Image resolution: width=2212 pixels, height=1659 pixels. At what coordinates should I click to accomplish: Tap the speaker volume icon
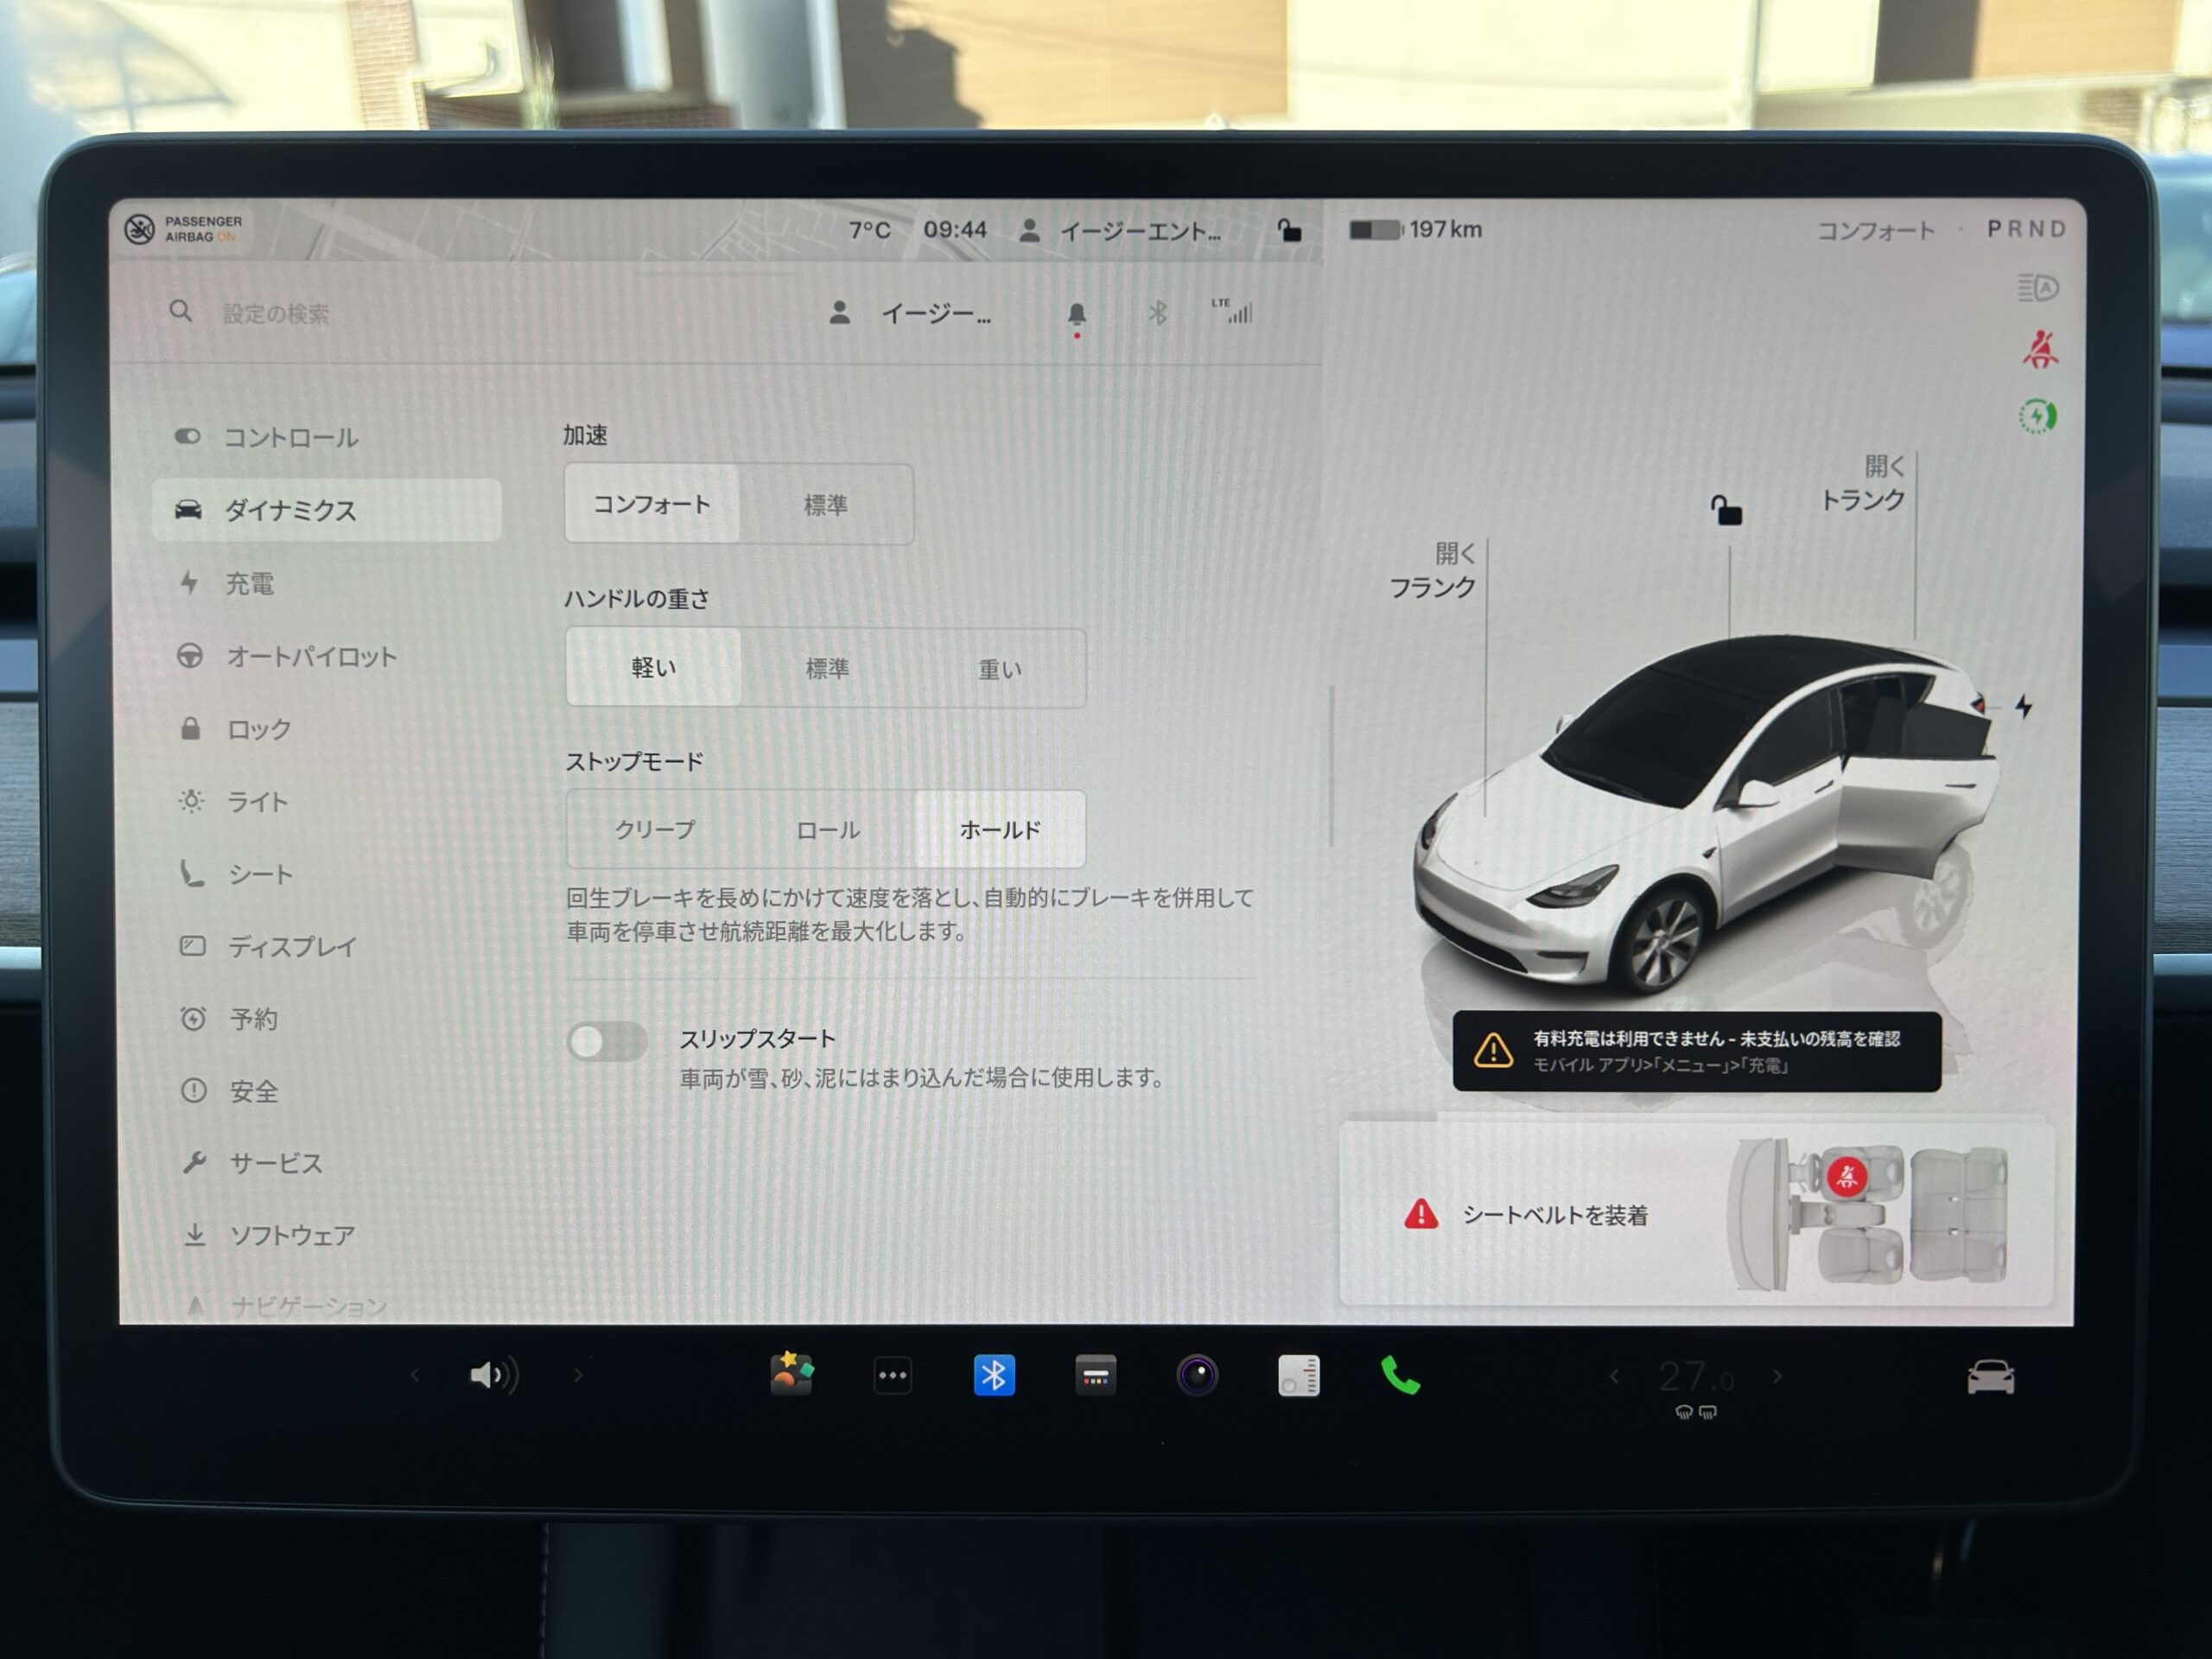tap(493, 1376)
